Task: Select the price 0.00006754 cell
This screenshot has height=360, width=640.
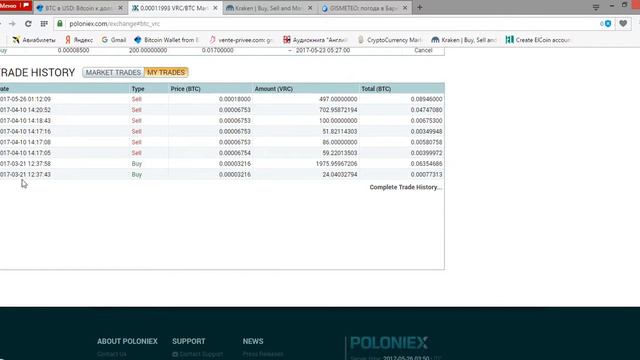Action: 235,153
